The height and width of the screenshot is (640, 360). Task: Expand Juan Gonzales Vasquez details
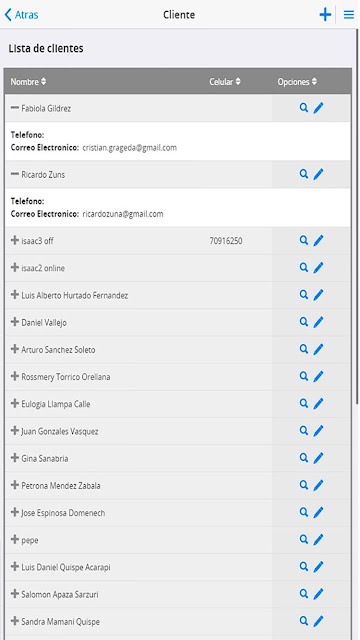click(15, 431)
